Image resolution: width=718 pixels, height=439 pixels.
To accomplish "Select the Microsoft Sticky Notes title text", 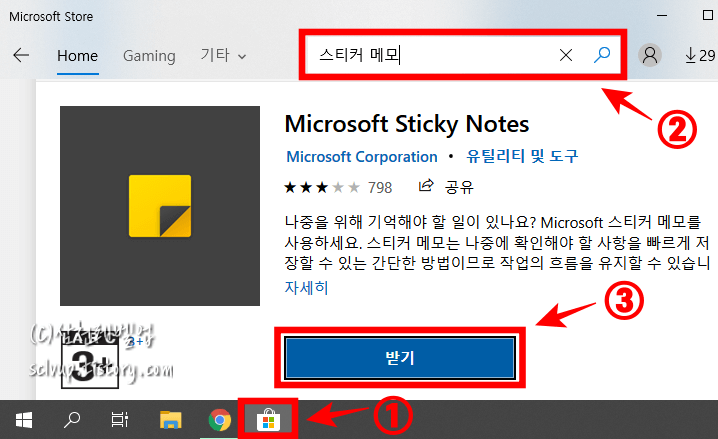I will (x=407, y=124).
